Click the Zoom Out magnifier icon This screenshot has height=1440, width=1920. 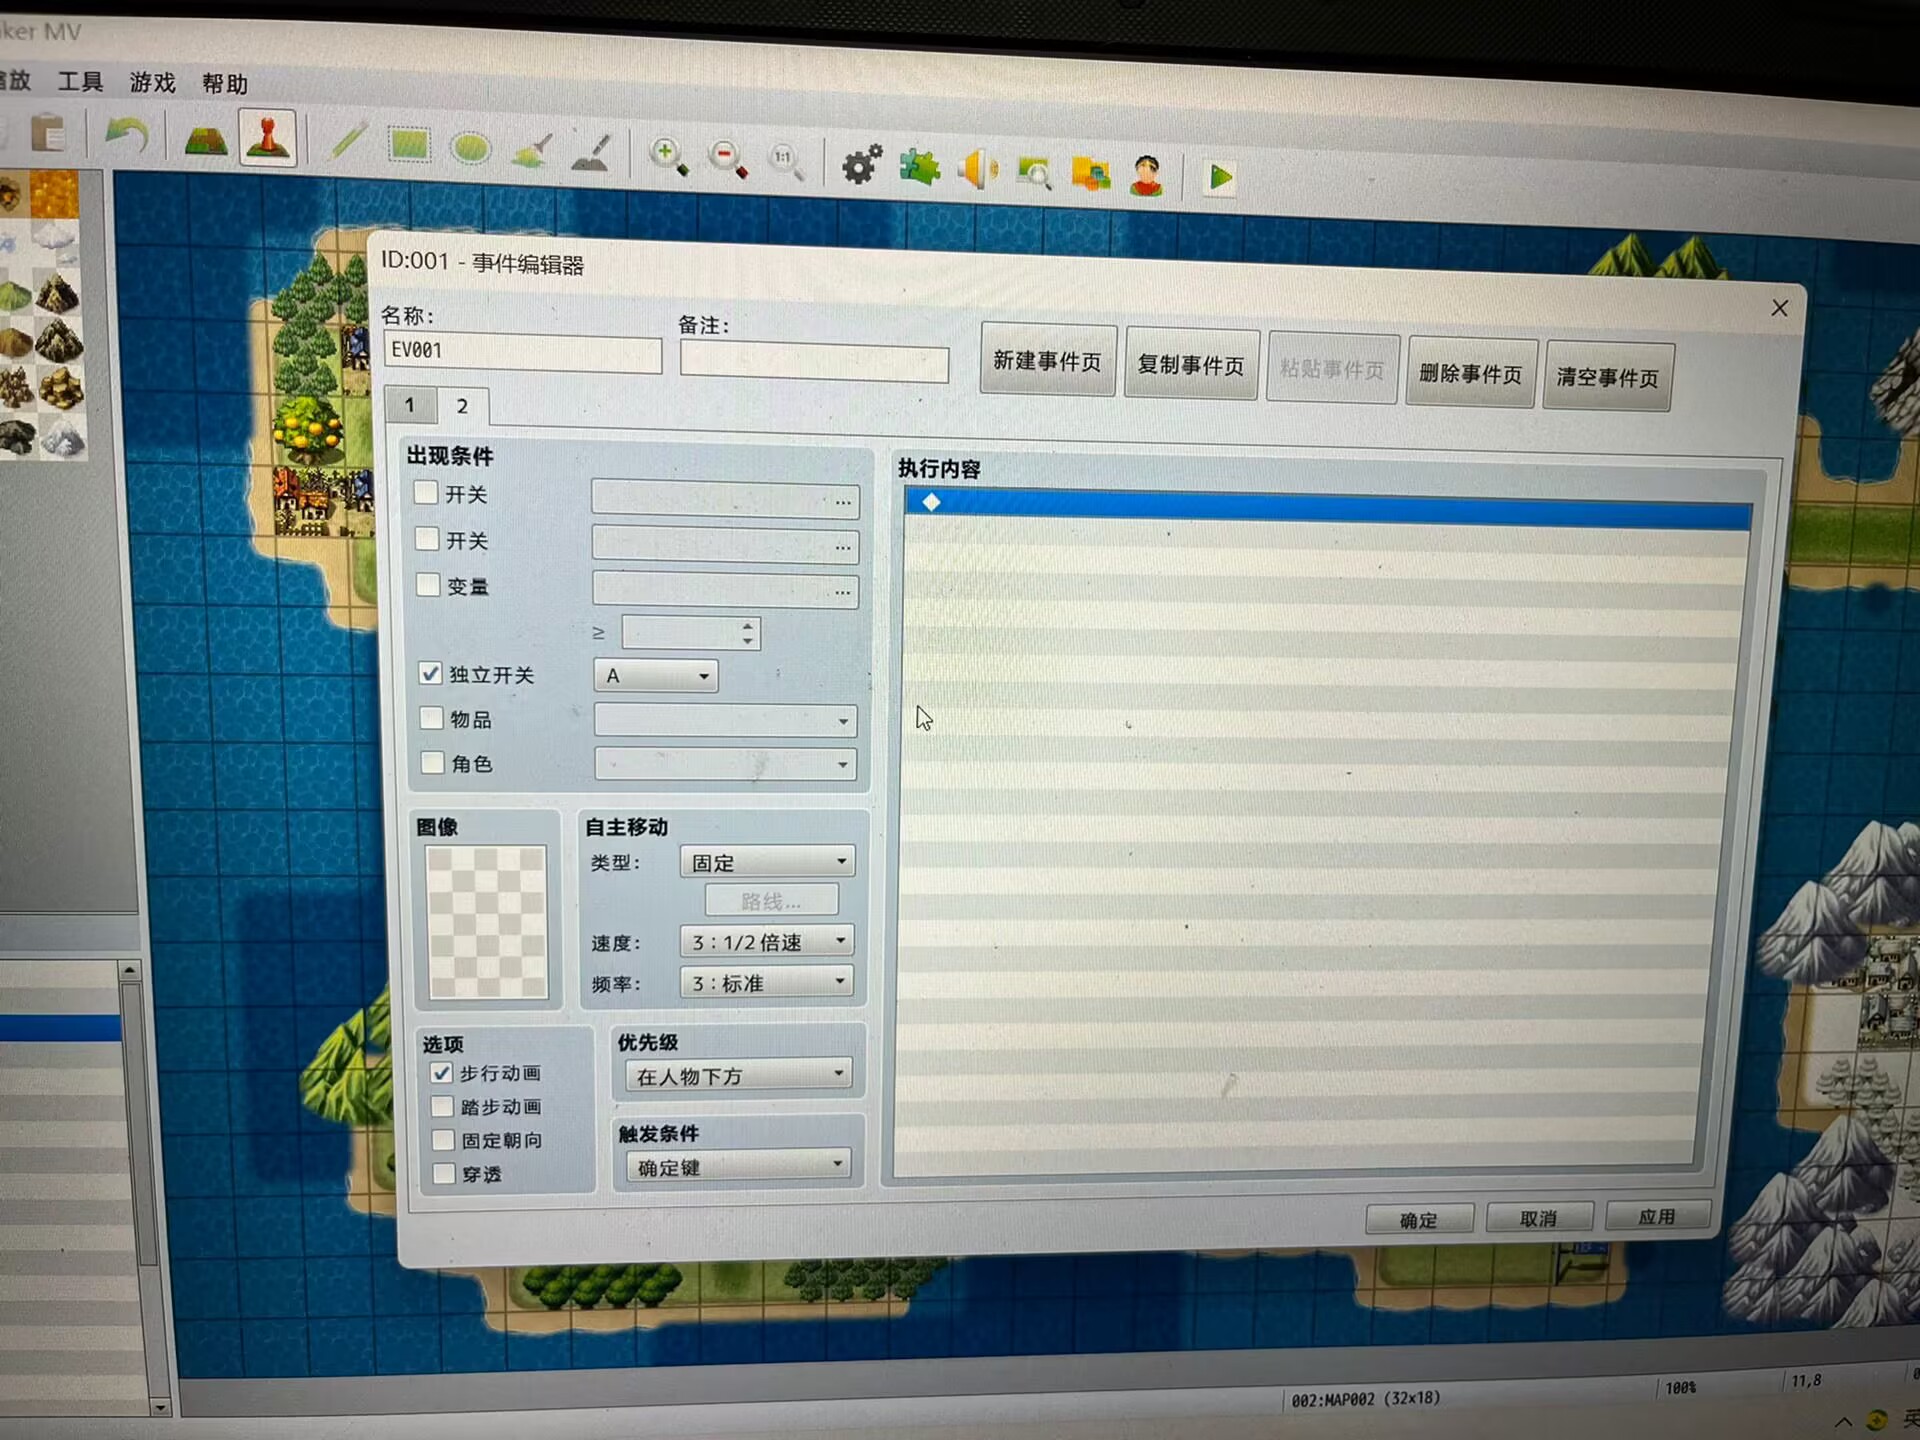pyautogui.click(x=728, y=159)
